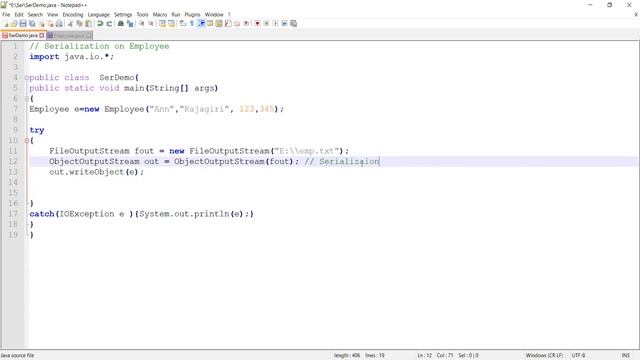The image size is (640, 360).
Task: Open the Search menu
Action: tap(35, 14)
